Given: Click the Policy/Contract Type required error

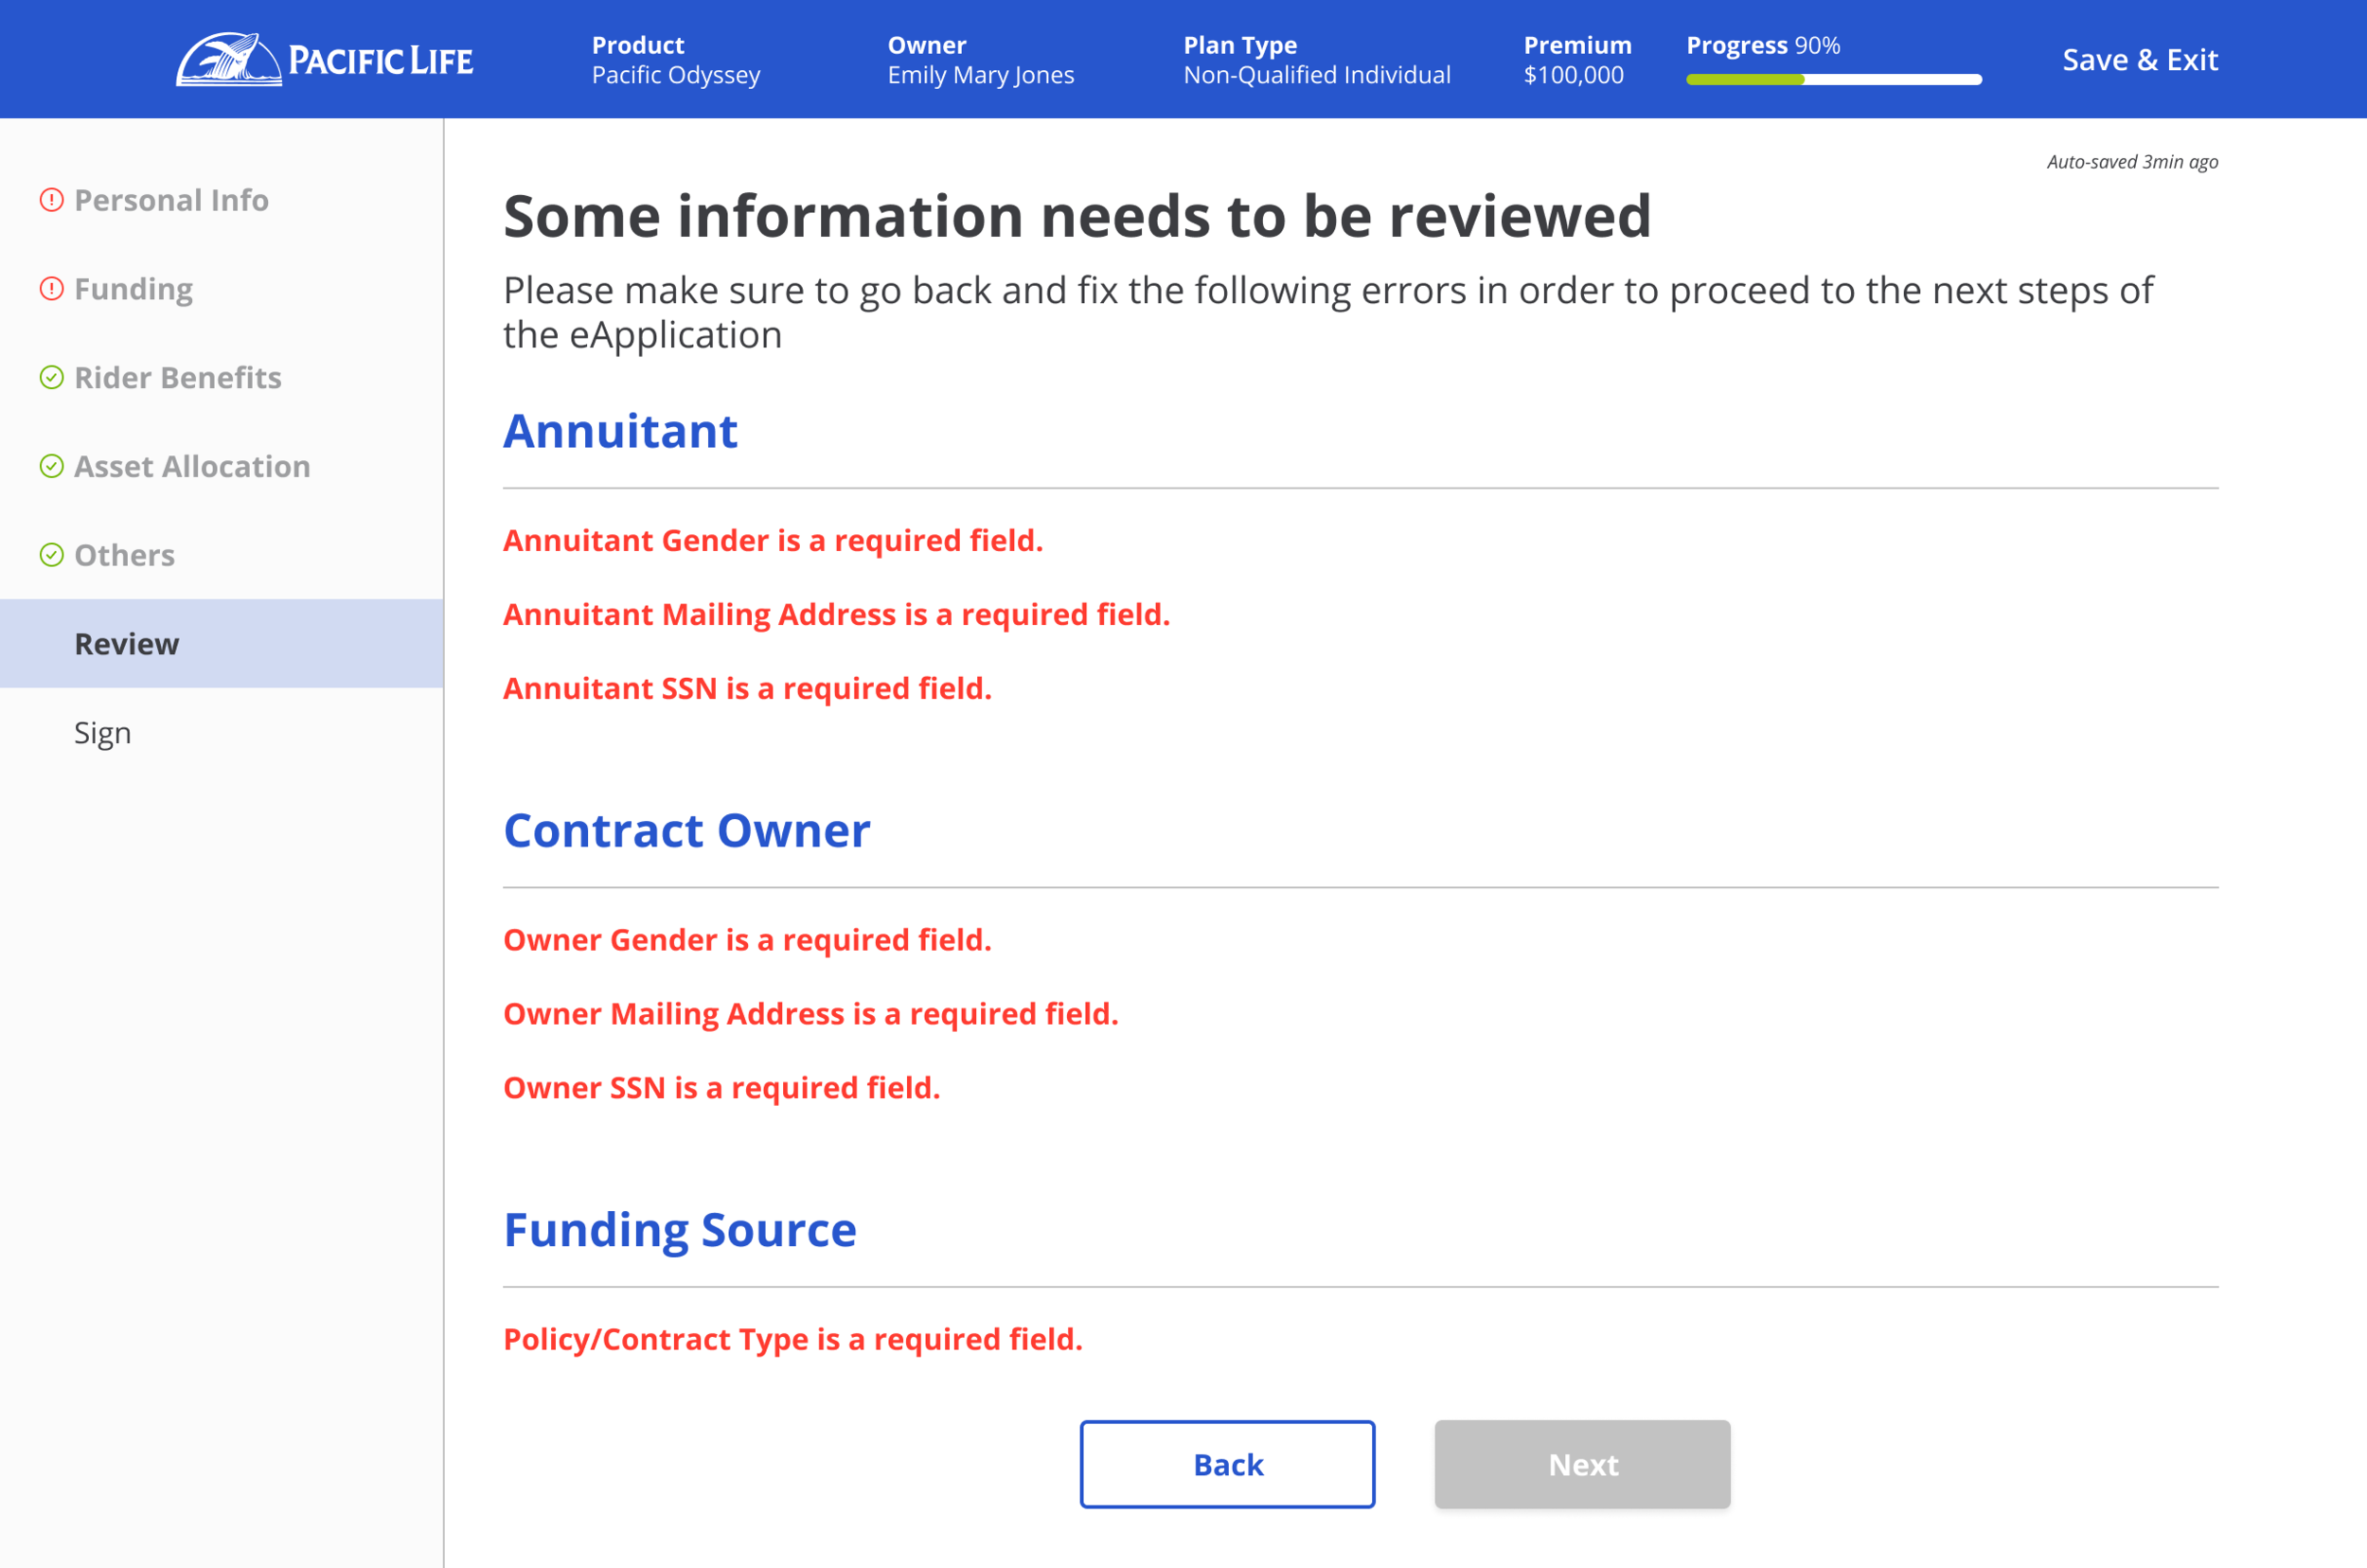Looking at the screenshot, I should (792, 1339).
